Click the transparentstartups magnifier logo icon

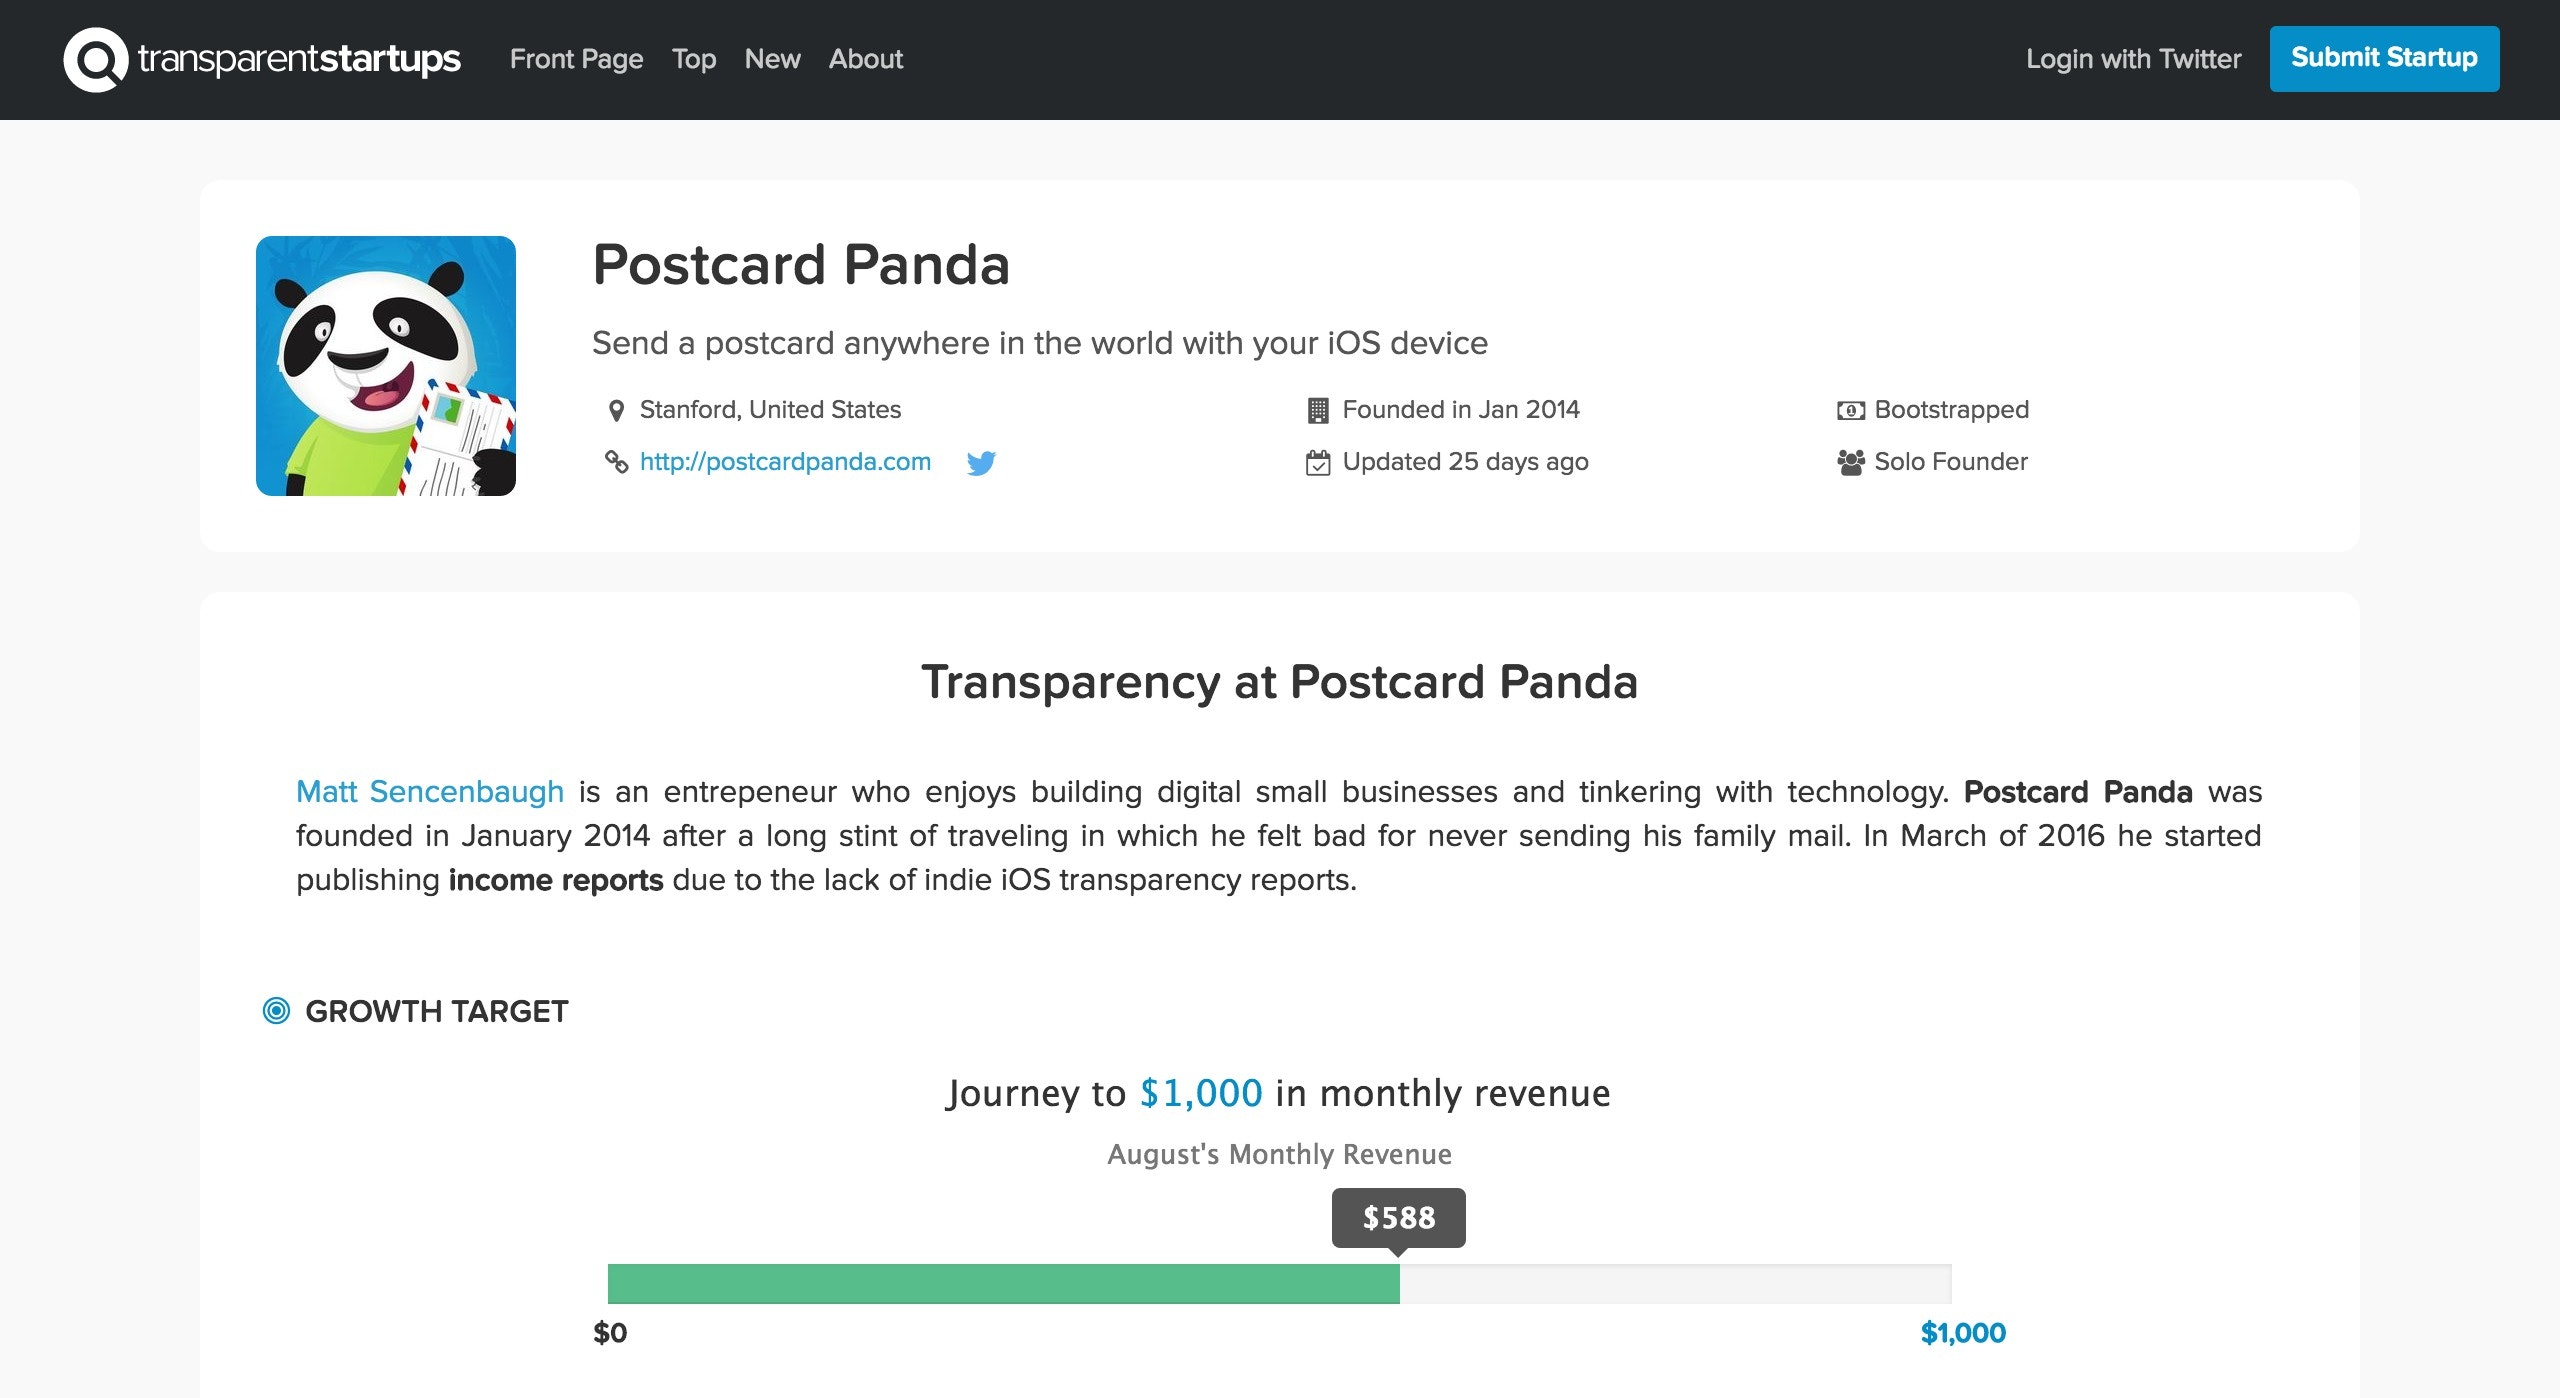coord(96,59)
